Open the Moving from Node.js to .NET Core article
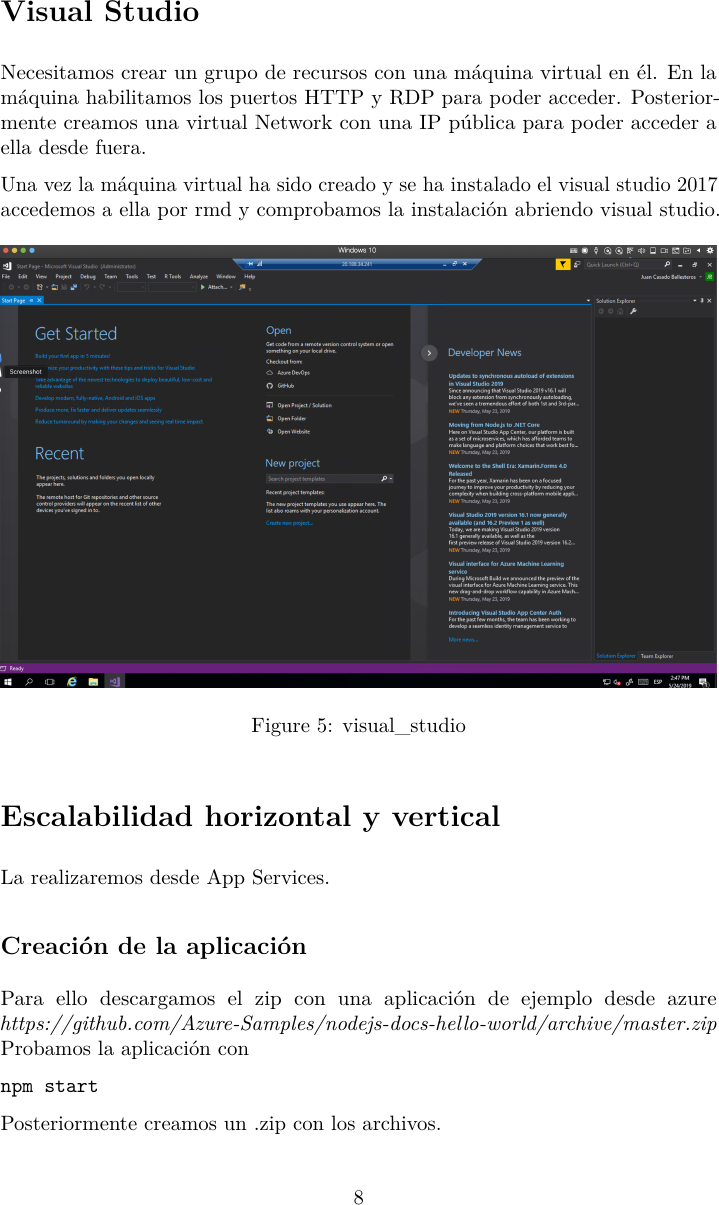Image resolution: width=719 pixels, height=1205 pixels. (x=493, y=424)
